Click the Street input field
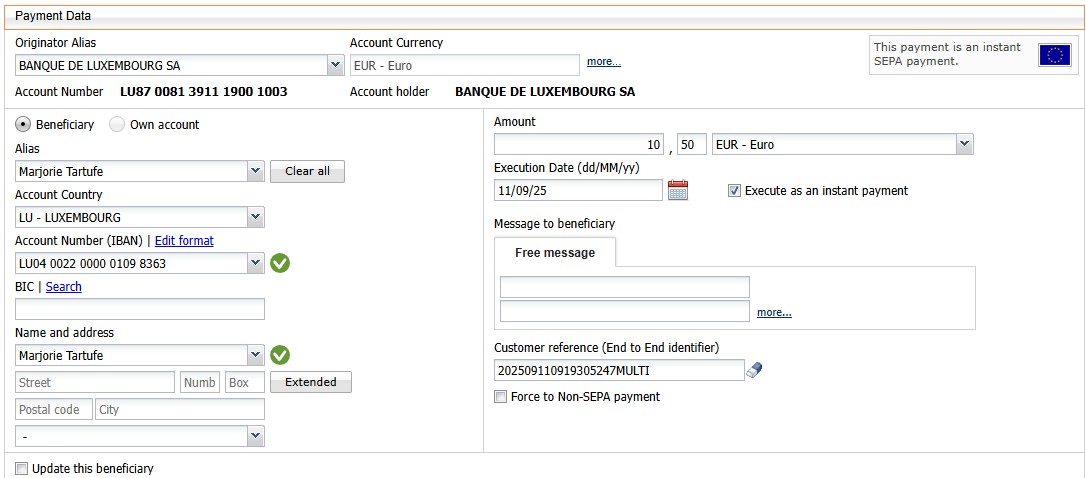 pyautogui.click(x=95, y=382)
